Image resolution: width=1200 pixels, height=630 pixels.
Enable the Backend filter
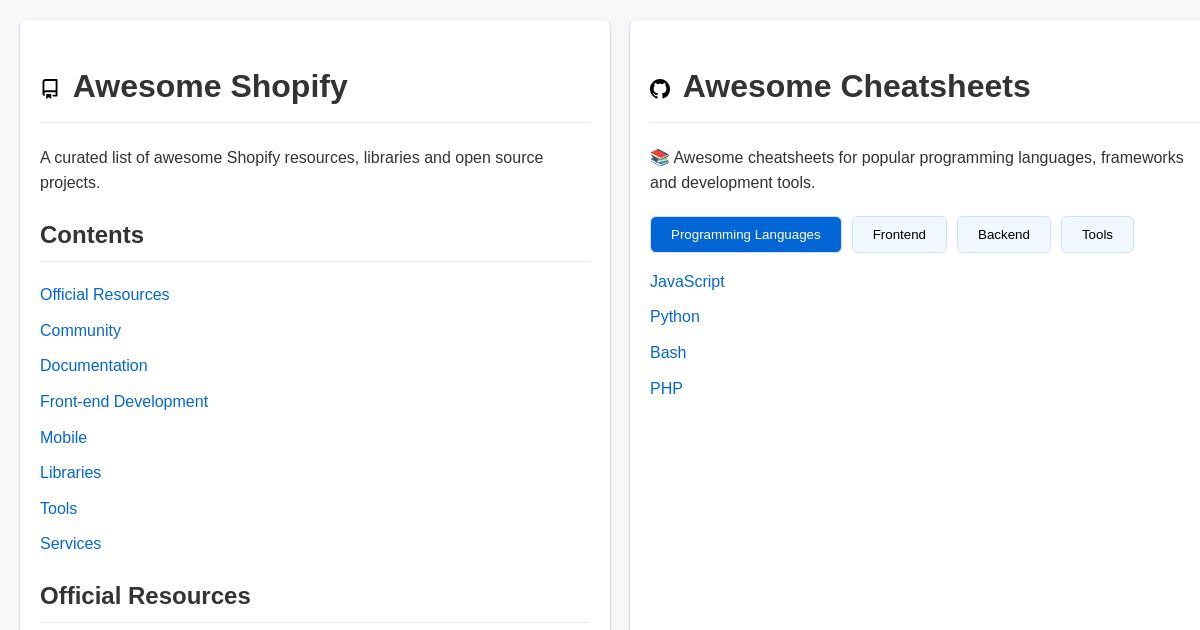point(1004,234)
